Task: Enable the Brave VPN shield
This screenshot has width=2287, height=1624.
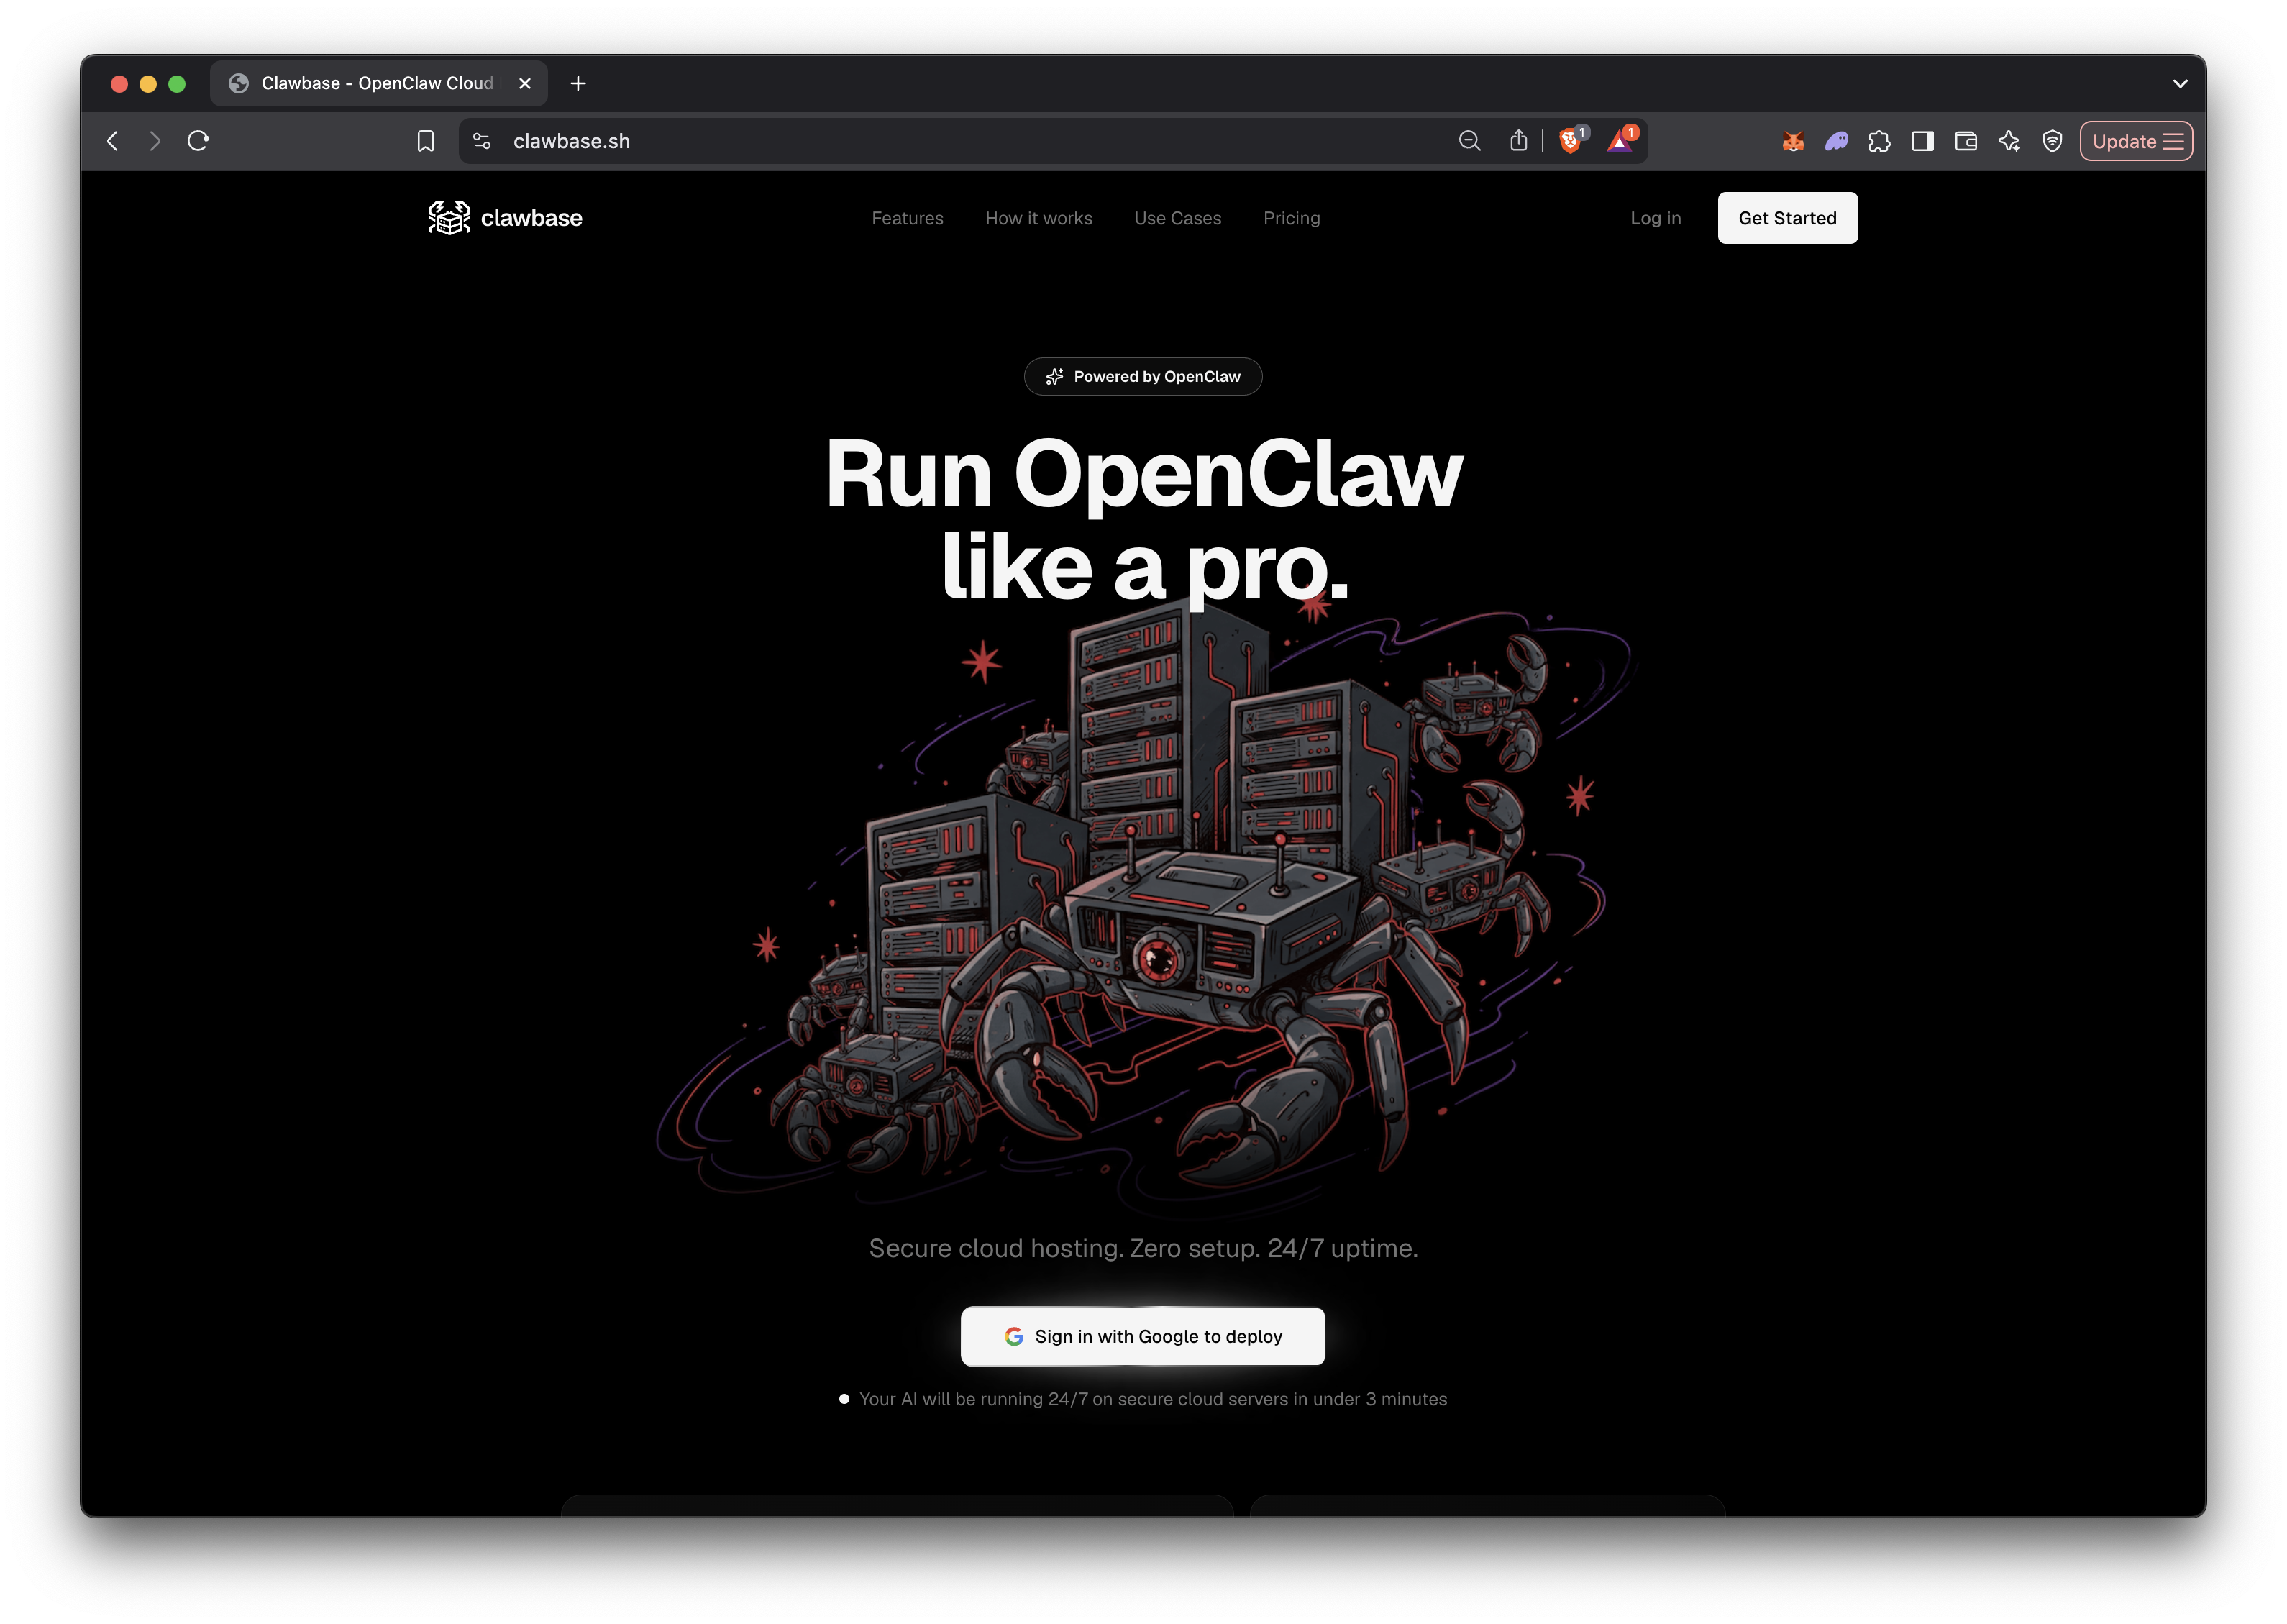Action: click(2052, 141)
